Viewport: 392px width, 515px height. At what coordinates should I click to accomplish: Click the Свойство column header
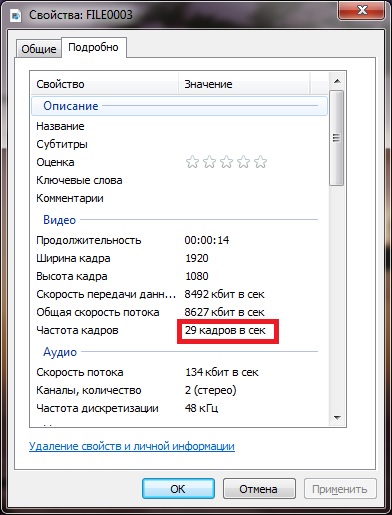(x=105, y=84)
